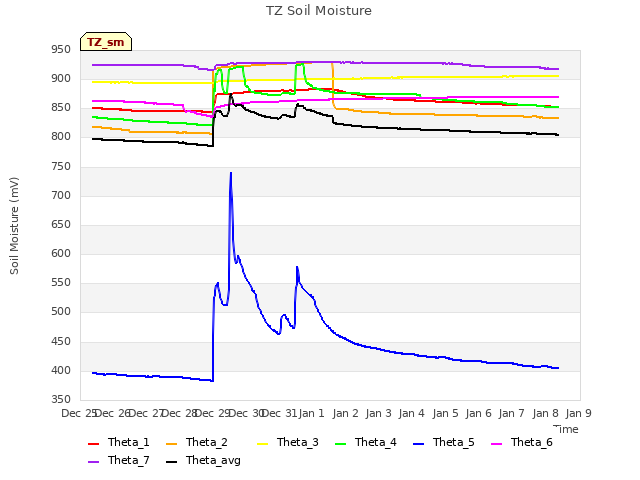
Task: Click the Soil Moisture (mV) axis label
Action: pos(14,226)
